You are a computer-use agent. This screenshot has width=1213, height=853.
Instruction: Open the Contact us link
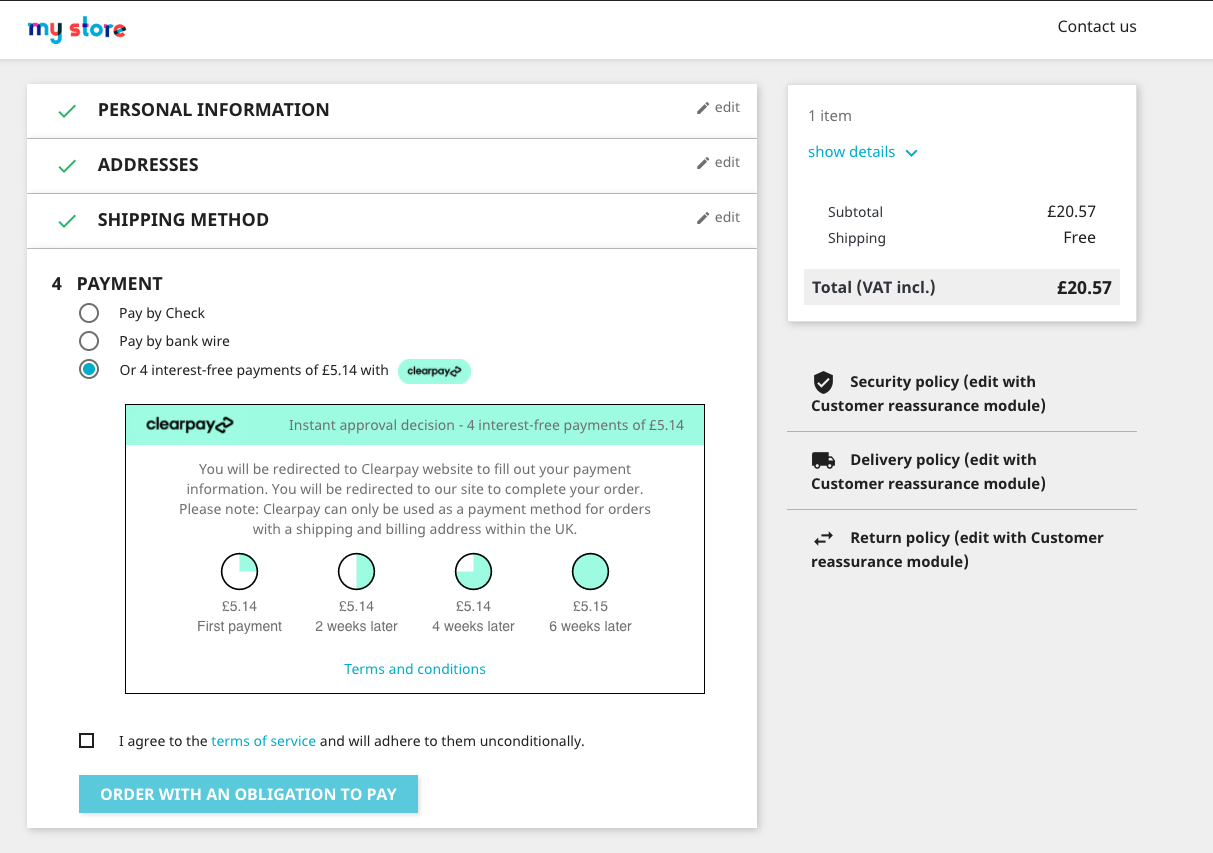(x=1097, y=27)
